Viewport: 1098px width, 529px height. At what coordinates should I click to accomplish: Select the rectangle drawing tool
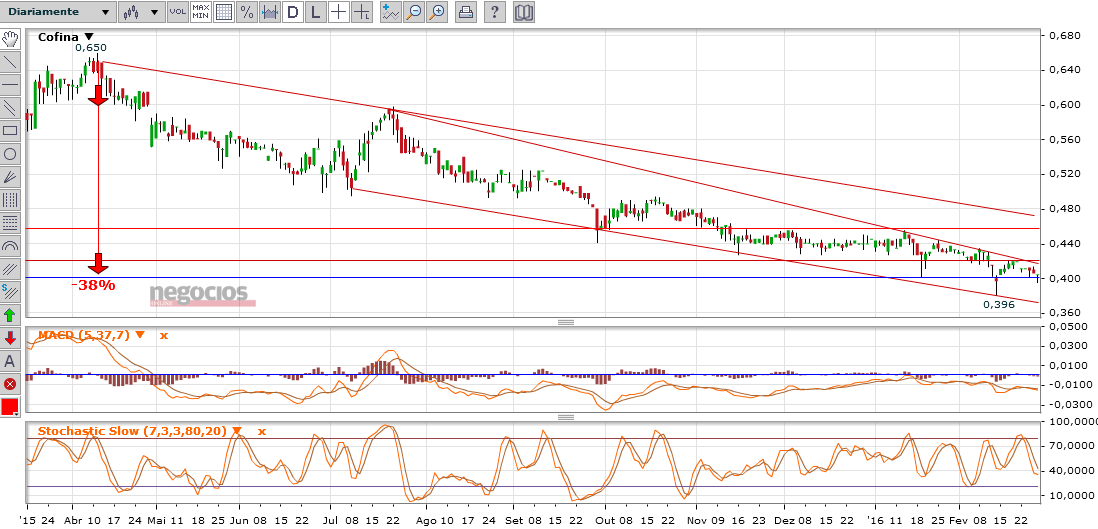[x=10, y=130]
